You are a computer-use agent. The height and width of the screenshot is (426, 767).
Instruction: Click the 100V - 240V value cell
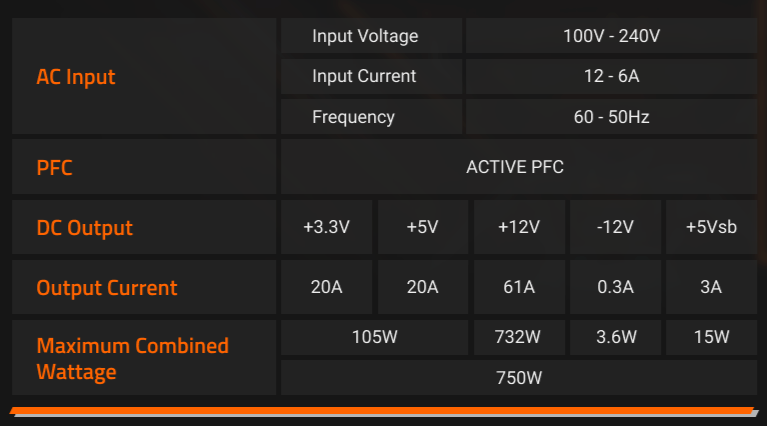611,37
